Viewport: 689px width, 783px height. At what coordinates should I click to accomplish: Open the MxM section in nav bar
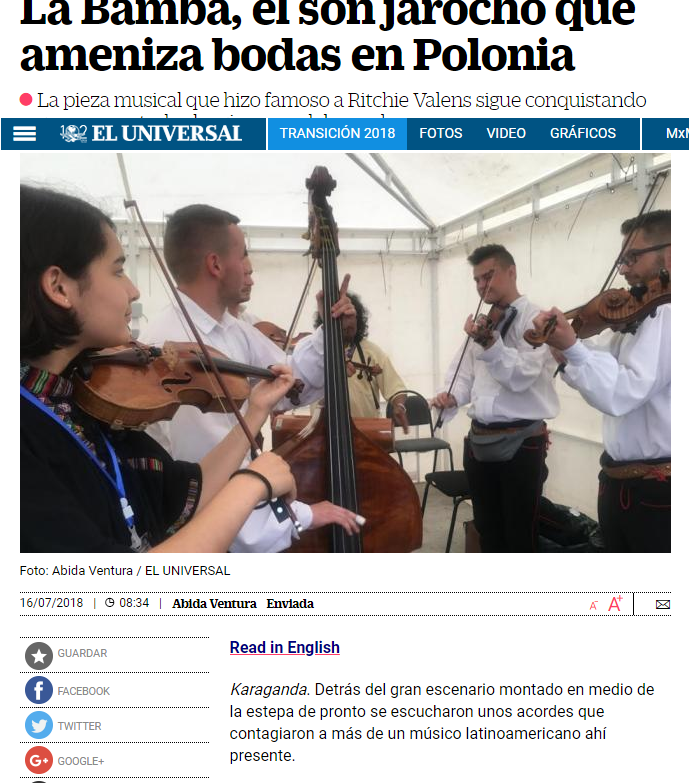pyautogui.click(x=677, y=133)
